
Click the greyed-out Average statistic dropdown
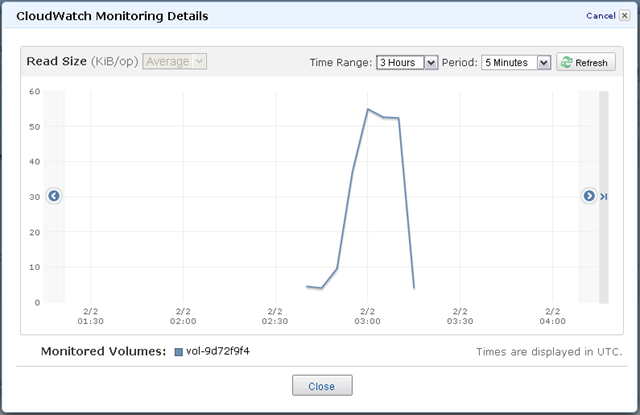pos(175,62)
